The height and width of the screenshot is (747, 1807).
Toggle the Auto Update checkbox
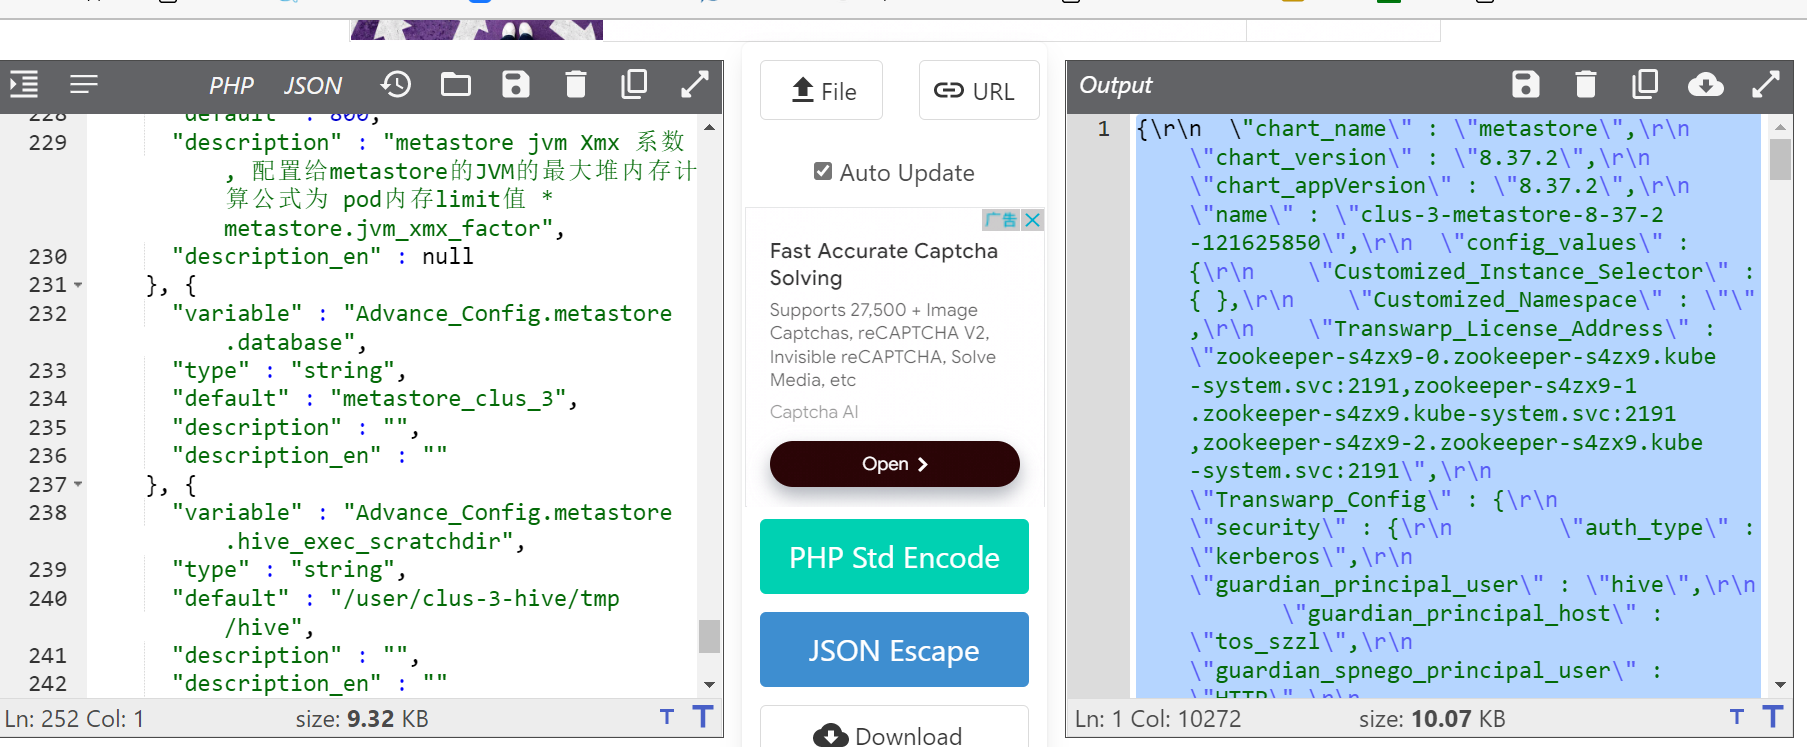[822, 172]
